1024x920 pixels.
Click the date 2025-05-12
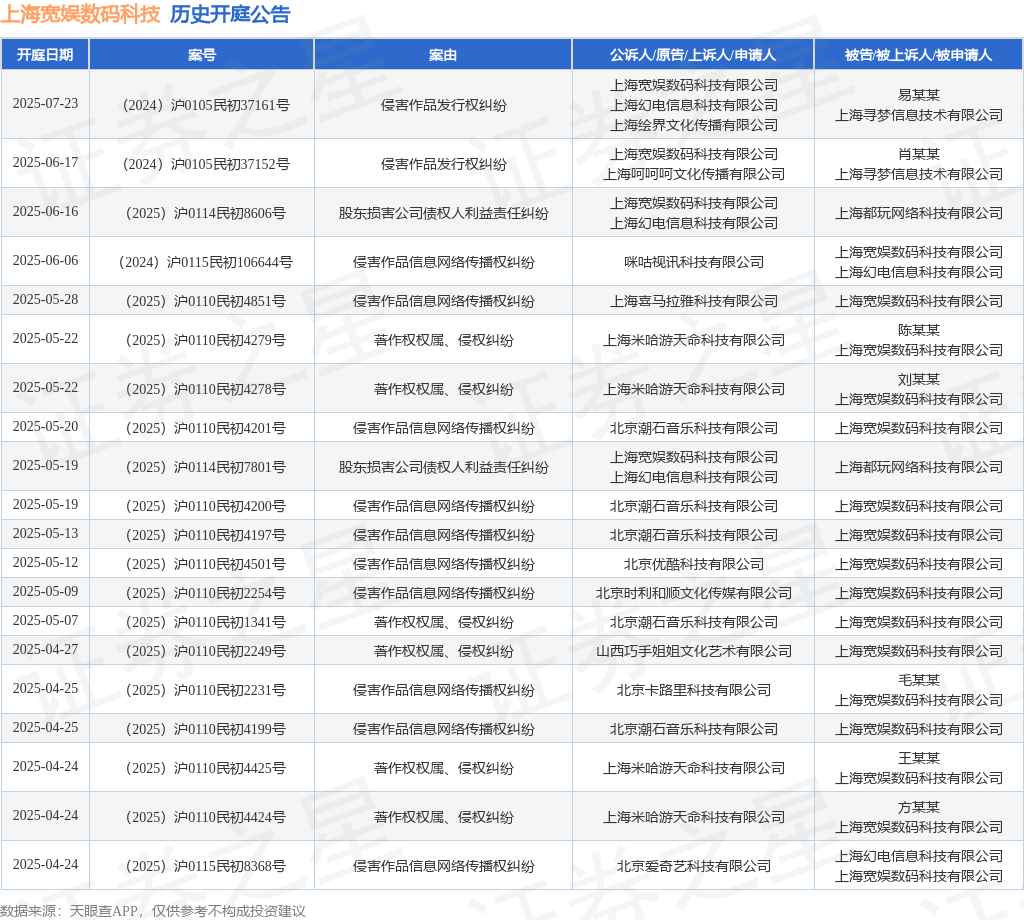coord(45,563)
